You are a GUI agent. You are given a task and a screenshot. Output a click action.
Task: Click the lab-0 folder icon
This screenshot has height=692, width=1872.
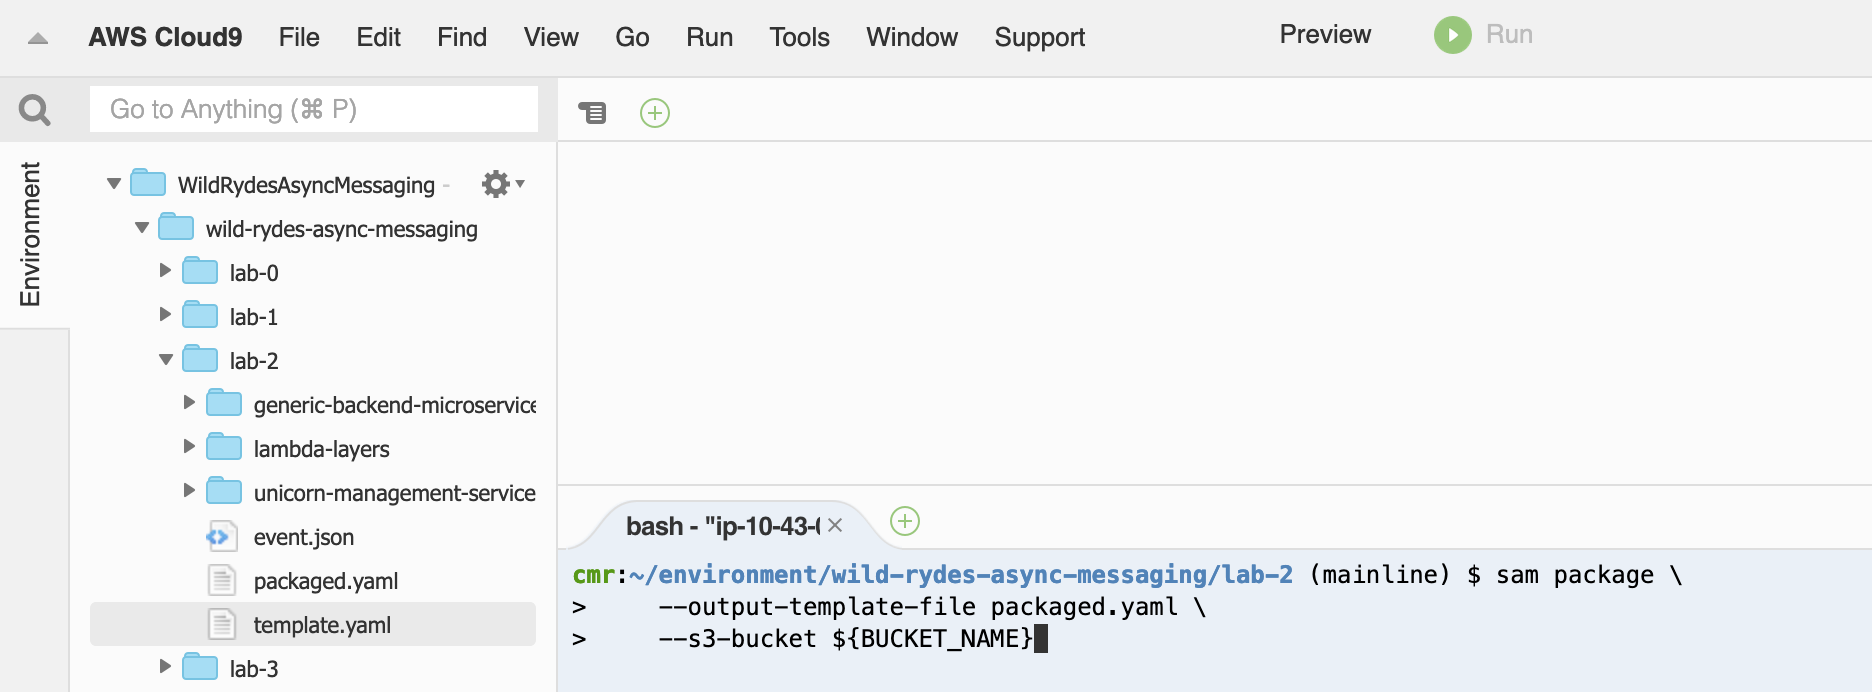pos(200,271)
